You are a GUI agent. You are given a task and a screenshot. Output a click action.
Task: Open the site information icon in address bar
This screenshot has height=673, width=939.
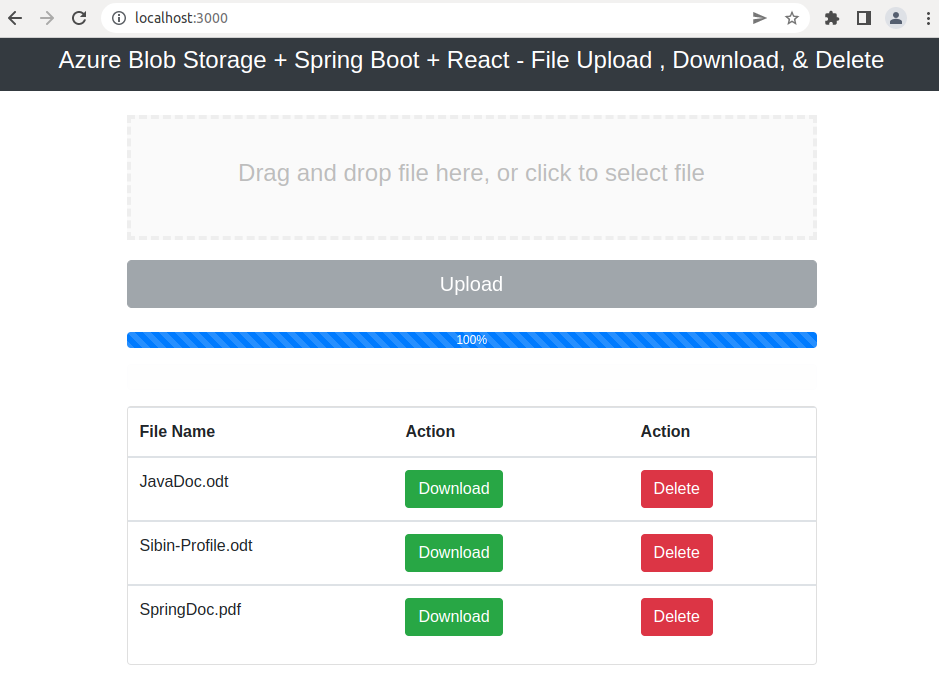pyautogui.click(x=119, y=18)
